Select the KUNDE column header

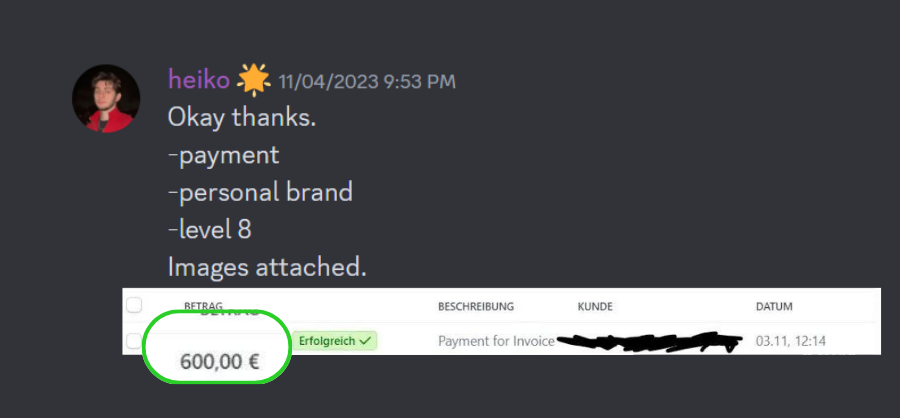(x=595, y=307)
